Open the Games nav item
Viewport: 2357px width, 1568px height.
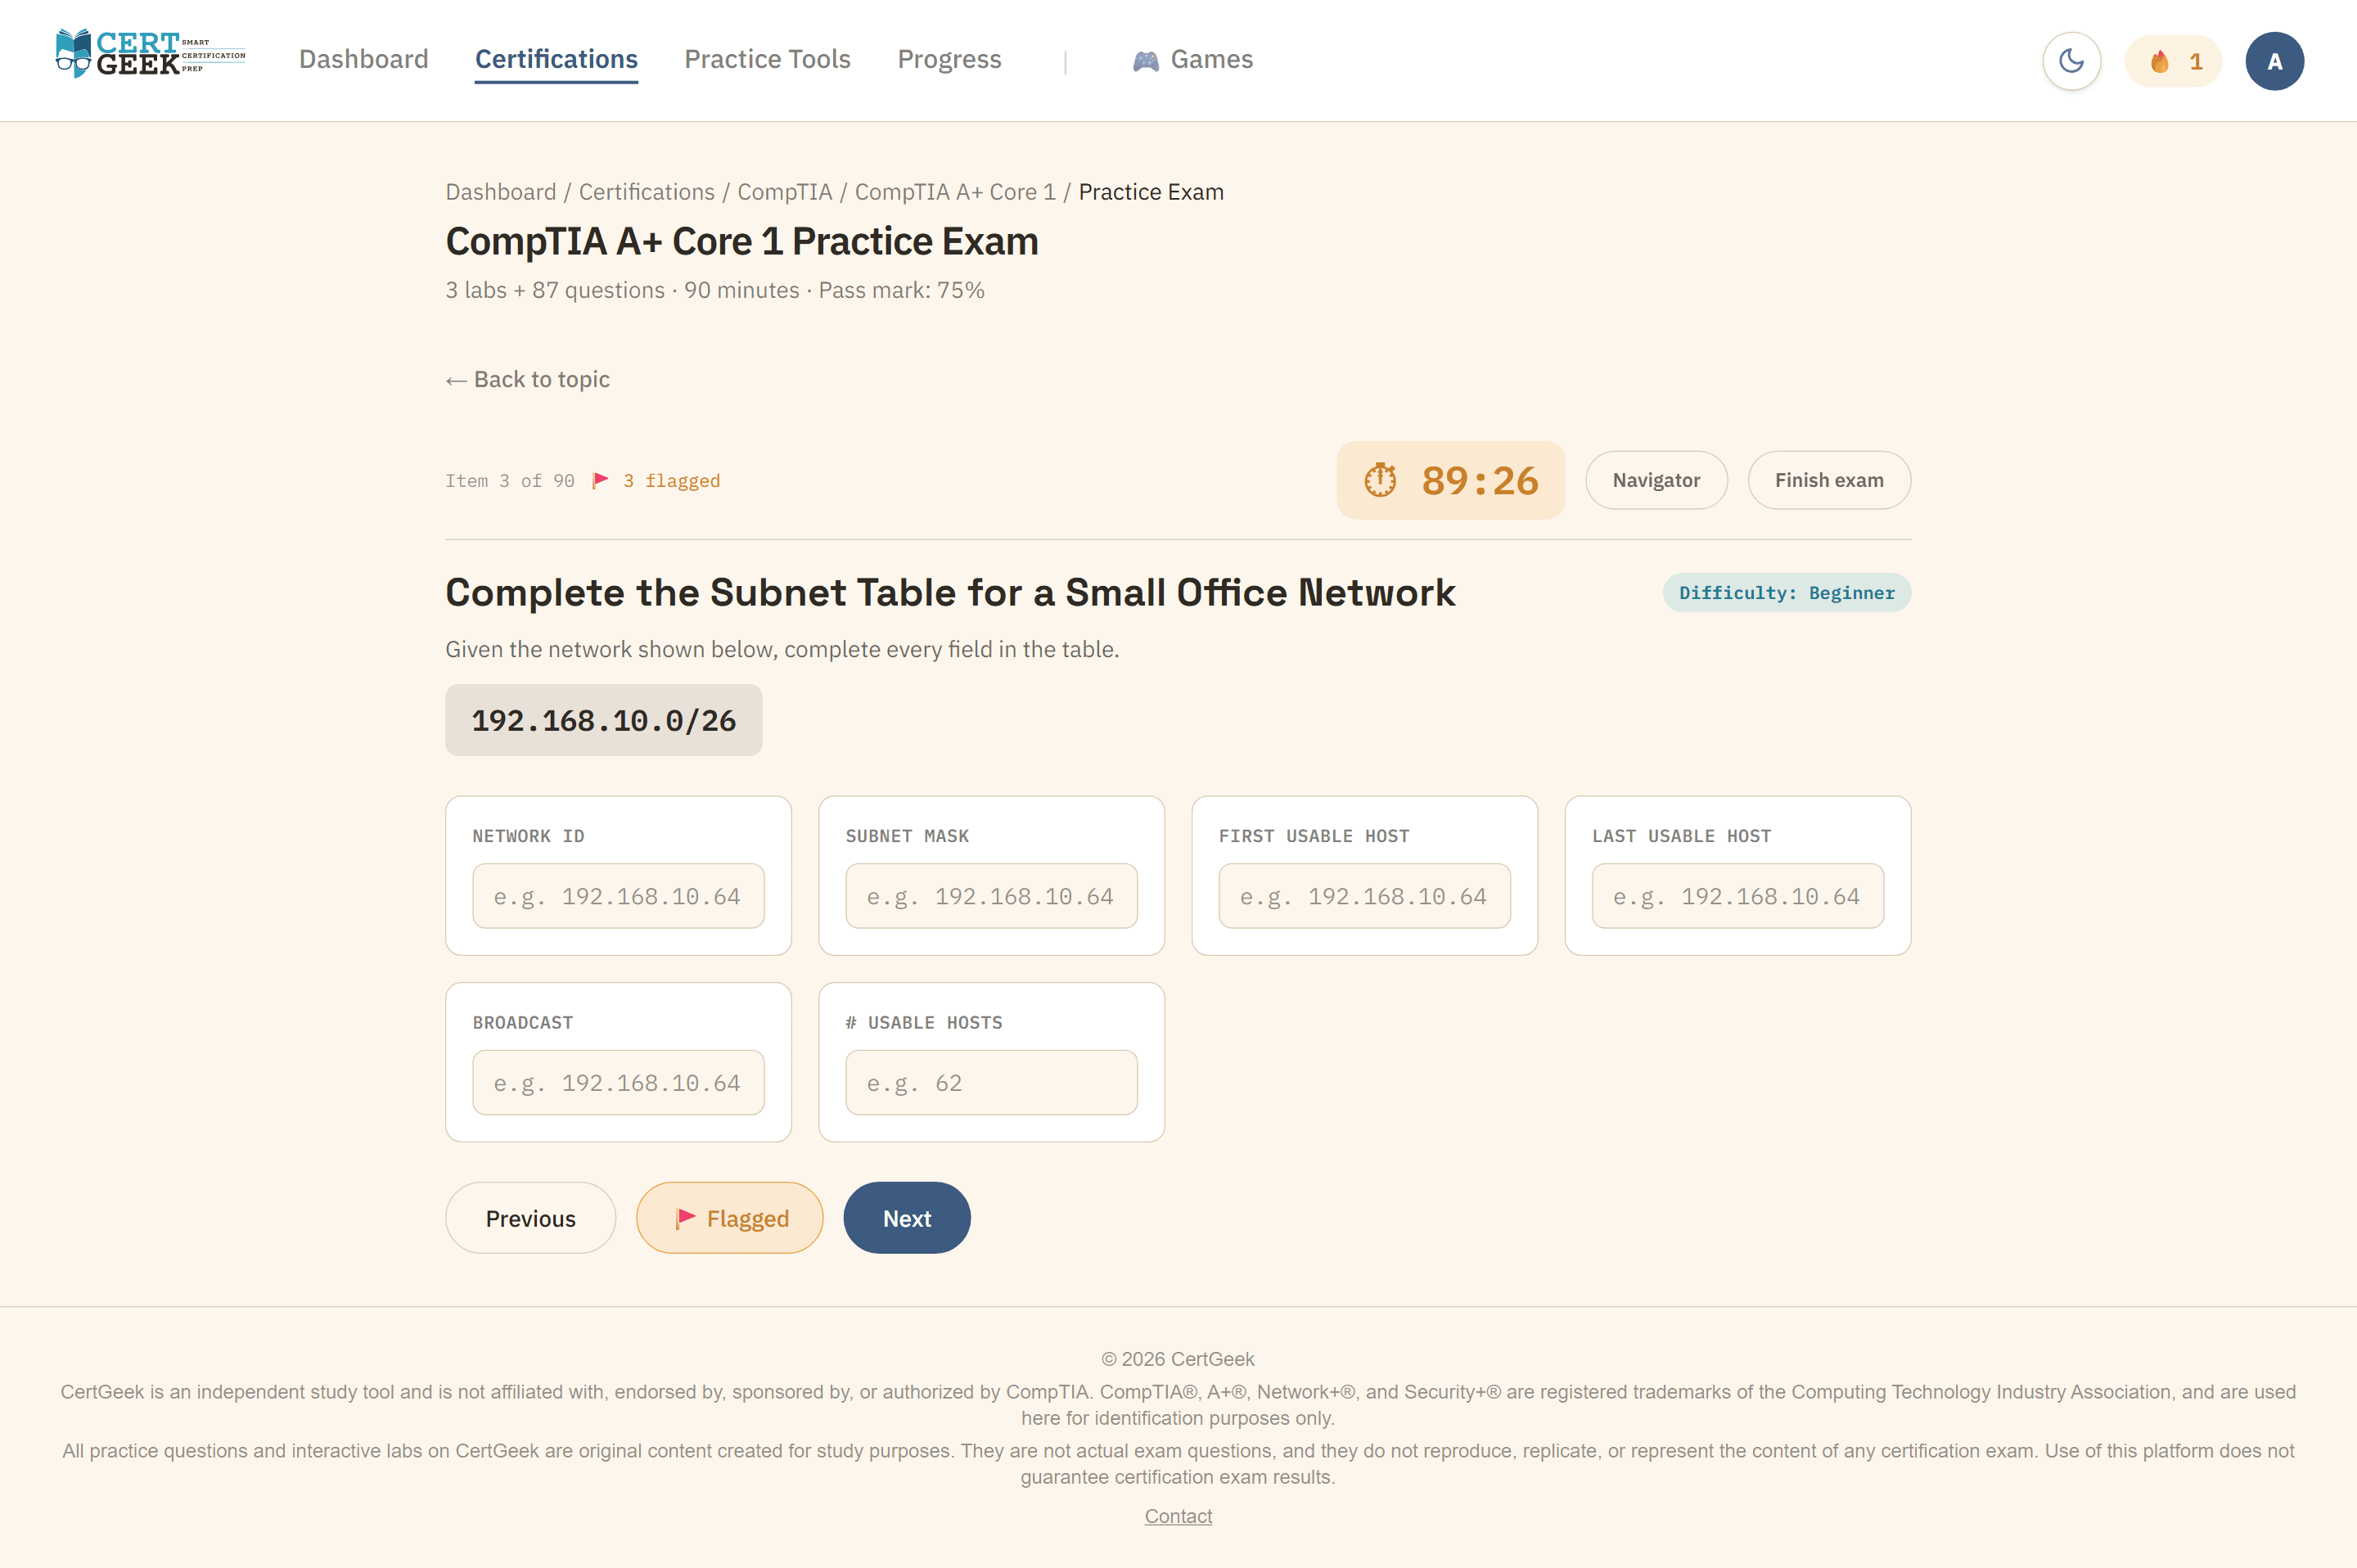point(1192,59)
